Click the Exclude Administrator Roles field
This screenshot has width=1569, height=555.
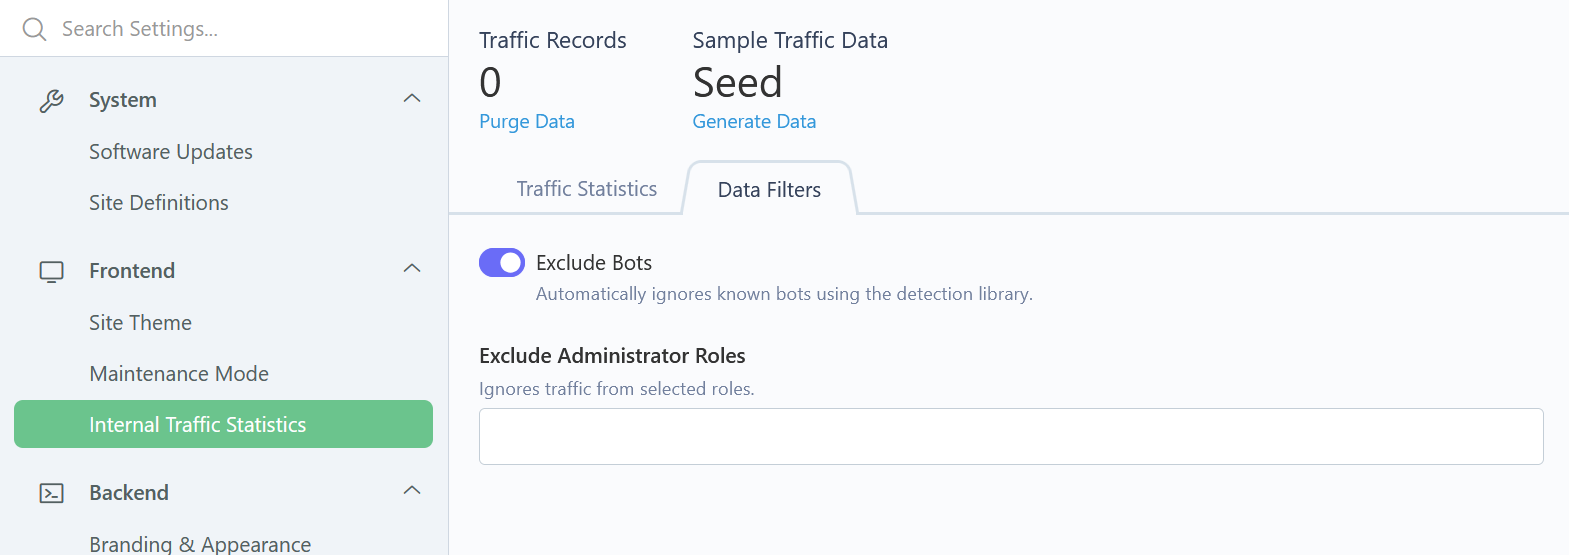[1011, 436]
